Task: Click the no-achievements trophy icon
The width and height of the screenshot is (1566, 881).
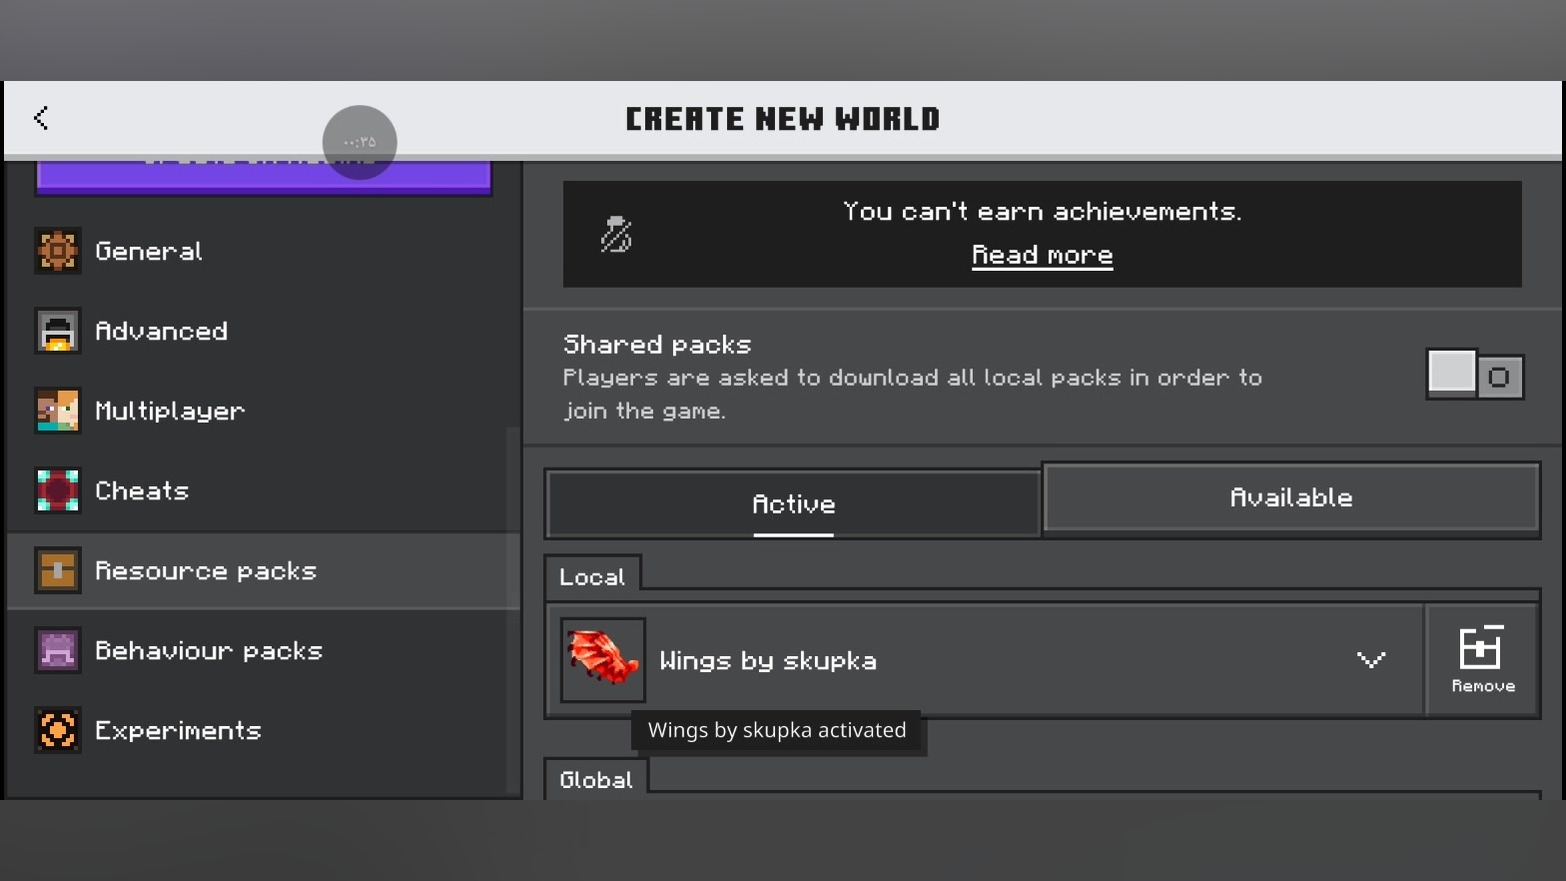Action: (x=616, y=235)
